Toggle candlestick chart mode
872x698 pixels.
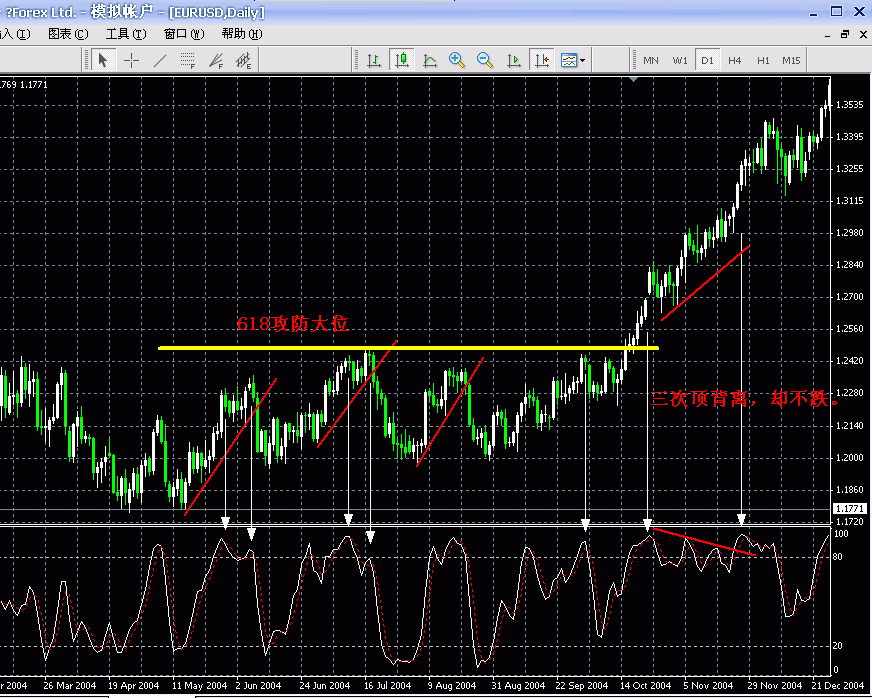click(x=402, y=60)
